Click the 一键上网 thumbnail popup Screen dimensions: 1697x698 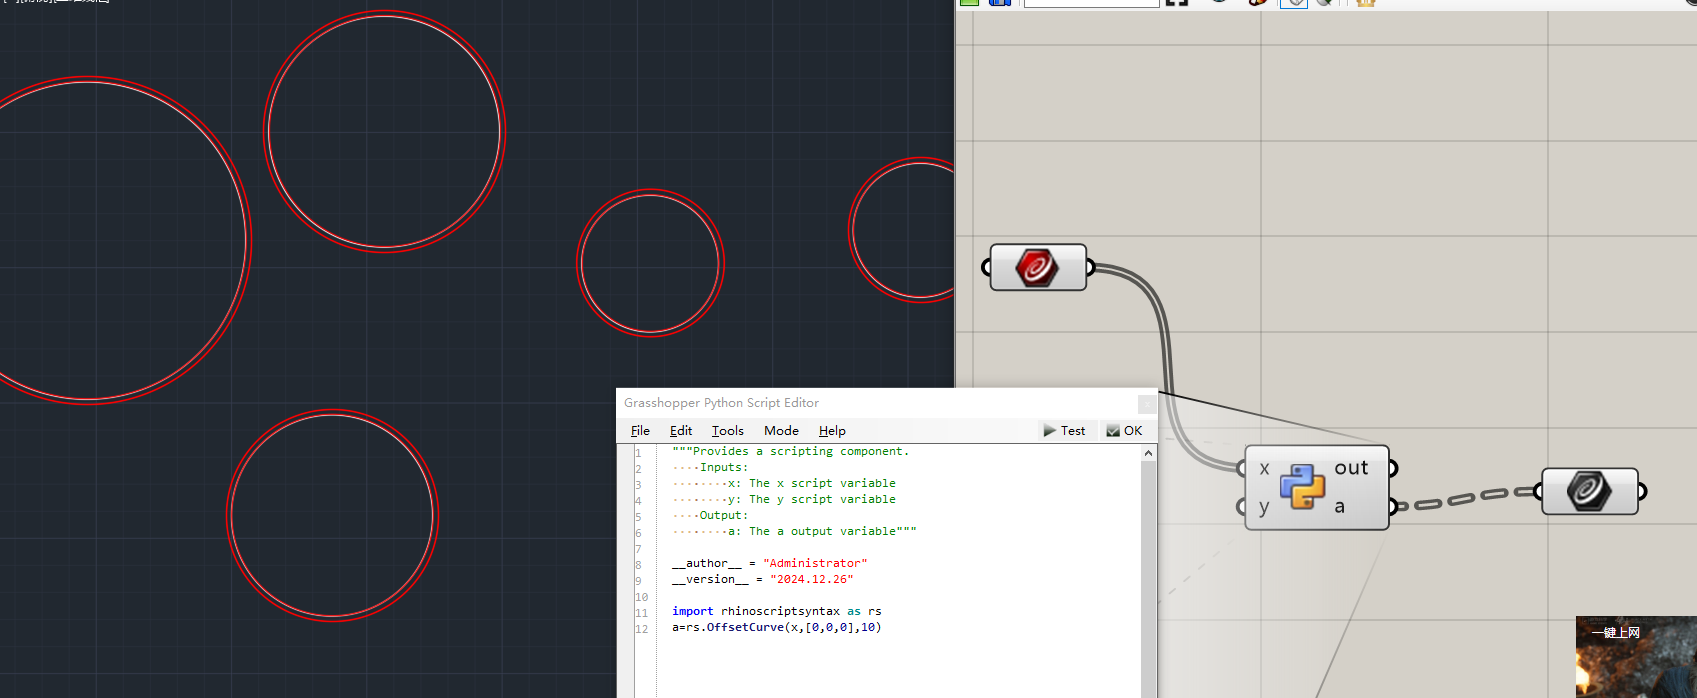click(x=1635, y=657)
